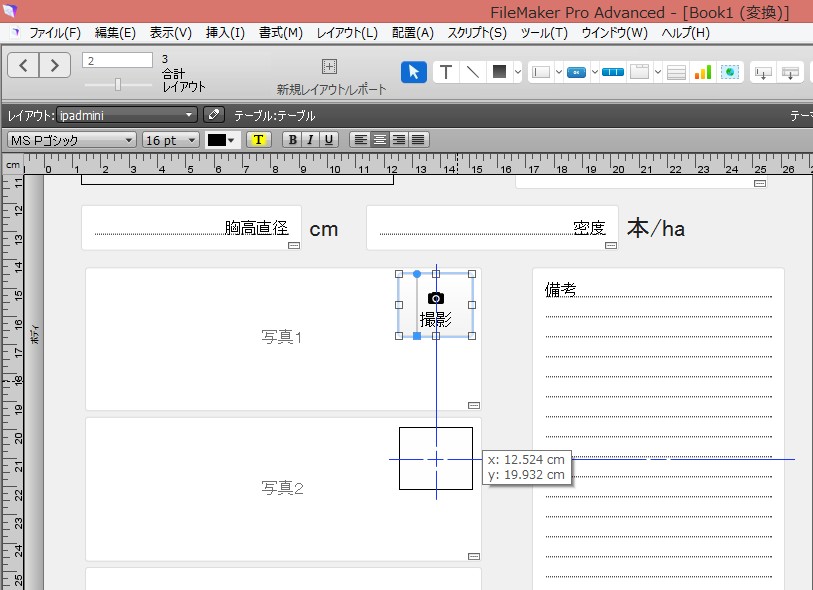Toggle Italic formatting
The width and height of the screenshot is (813, 590).
pos(310,140)
